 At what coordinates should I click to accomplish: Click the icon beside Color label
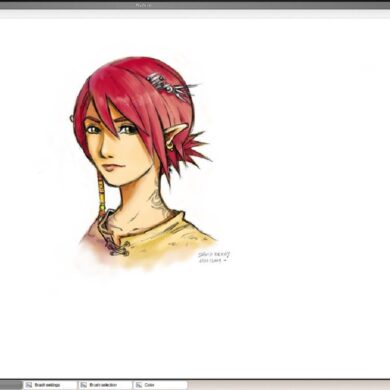point(139,385)
